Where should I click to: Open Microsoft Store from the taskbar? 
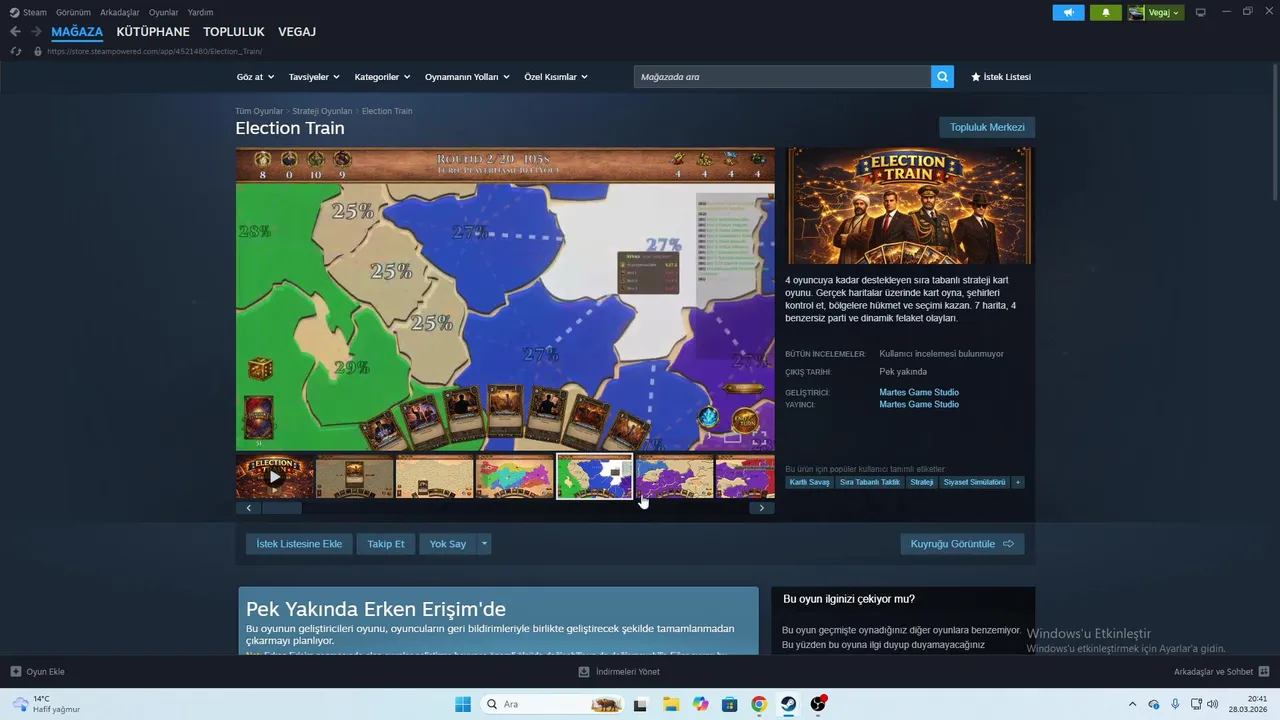(729, 704)
